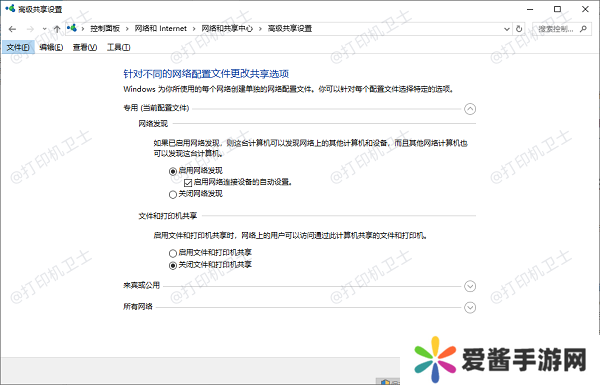Open chevron after 控制面板 breadcrumb
The height and width of the screenshot is (385, 600).
(127, 29)
